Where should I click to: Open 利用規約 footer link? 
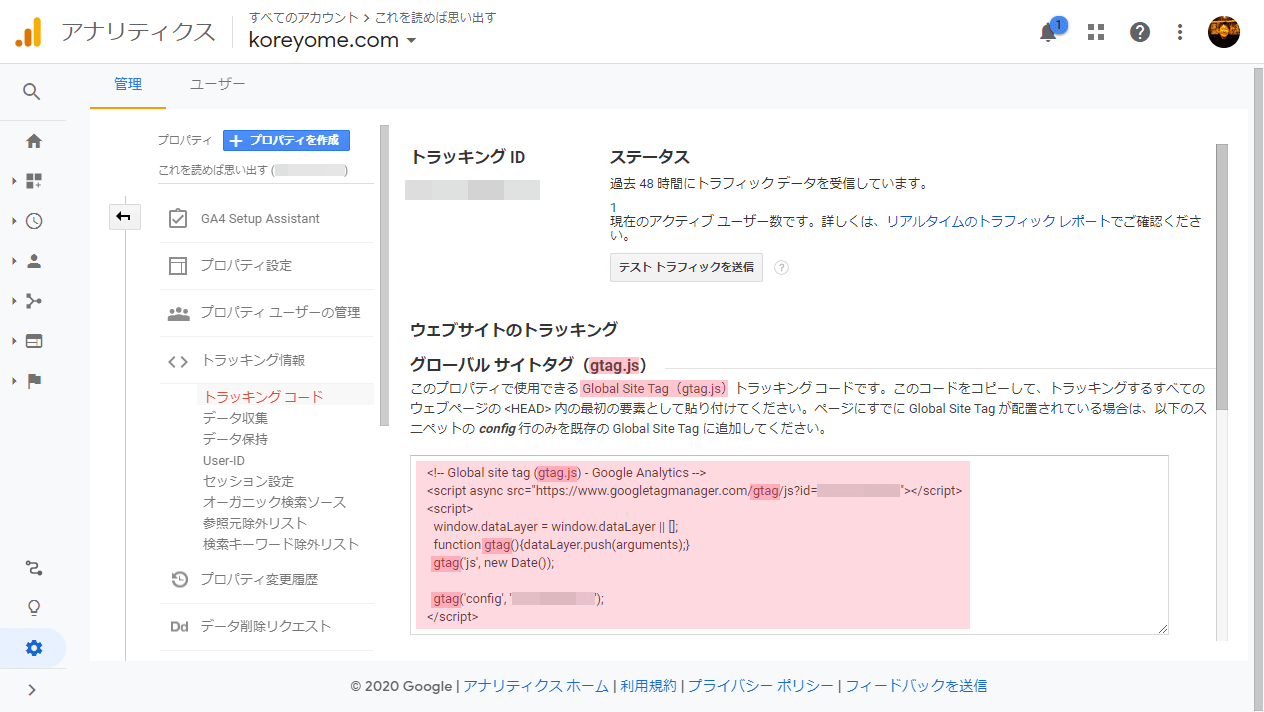(648, 686)
